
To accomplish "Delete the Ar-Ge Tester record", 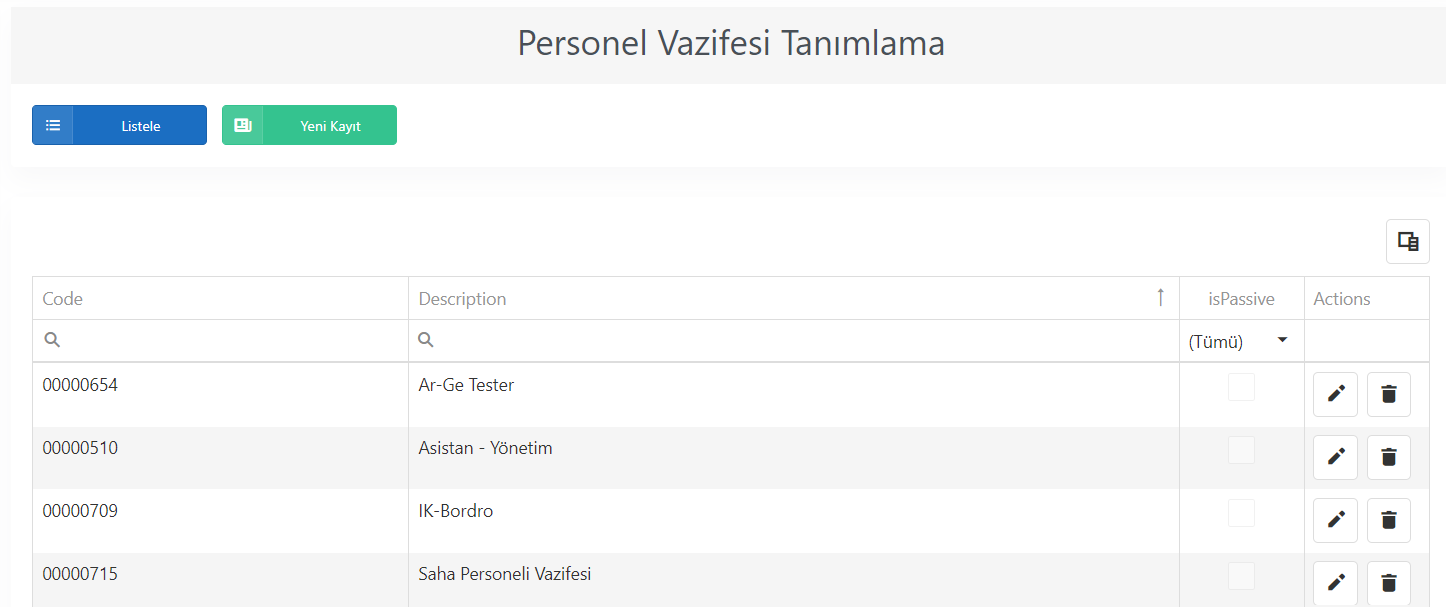I will click(x=1389, y=394).
